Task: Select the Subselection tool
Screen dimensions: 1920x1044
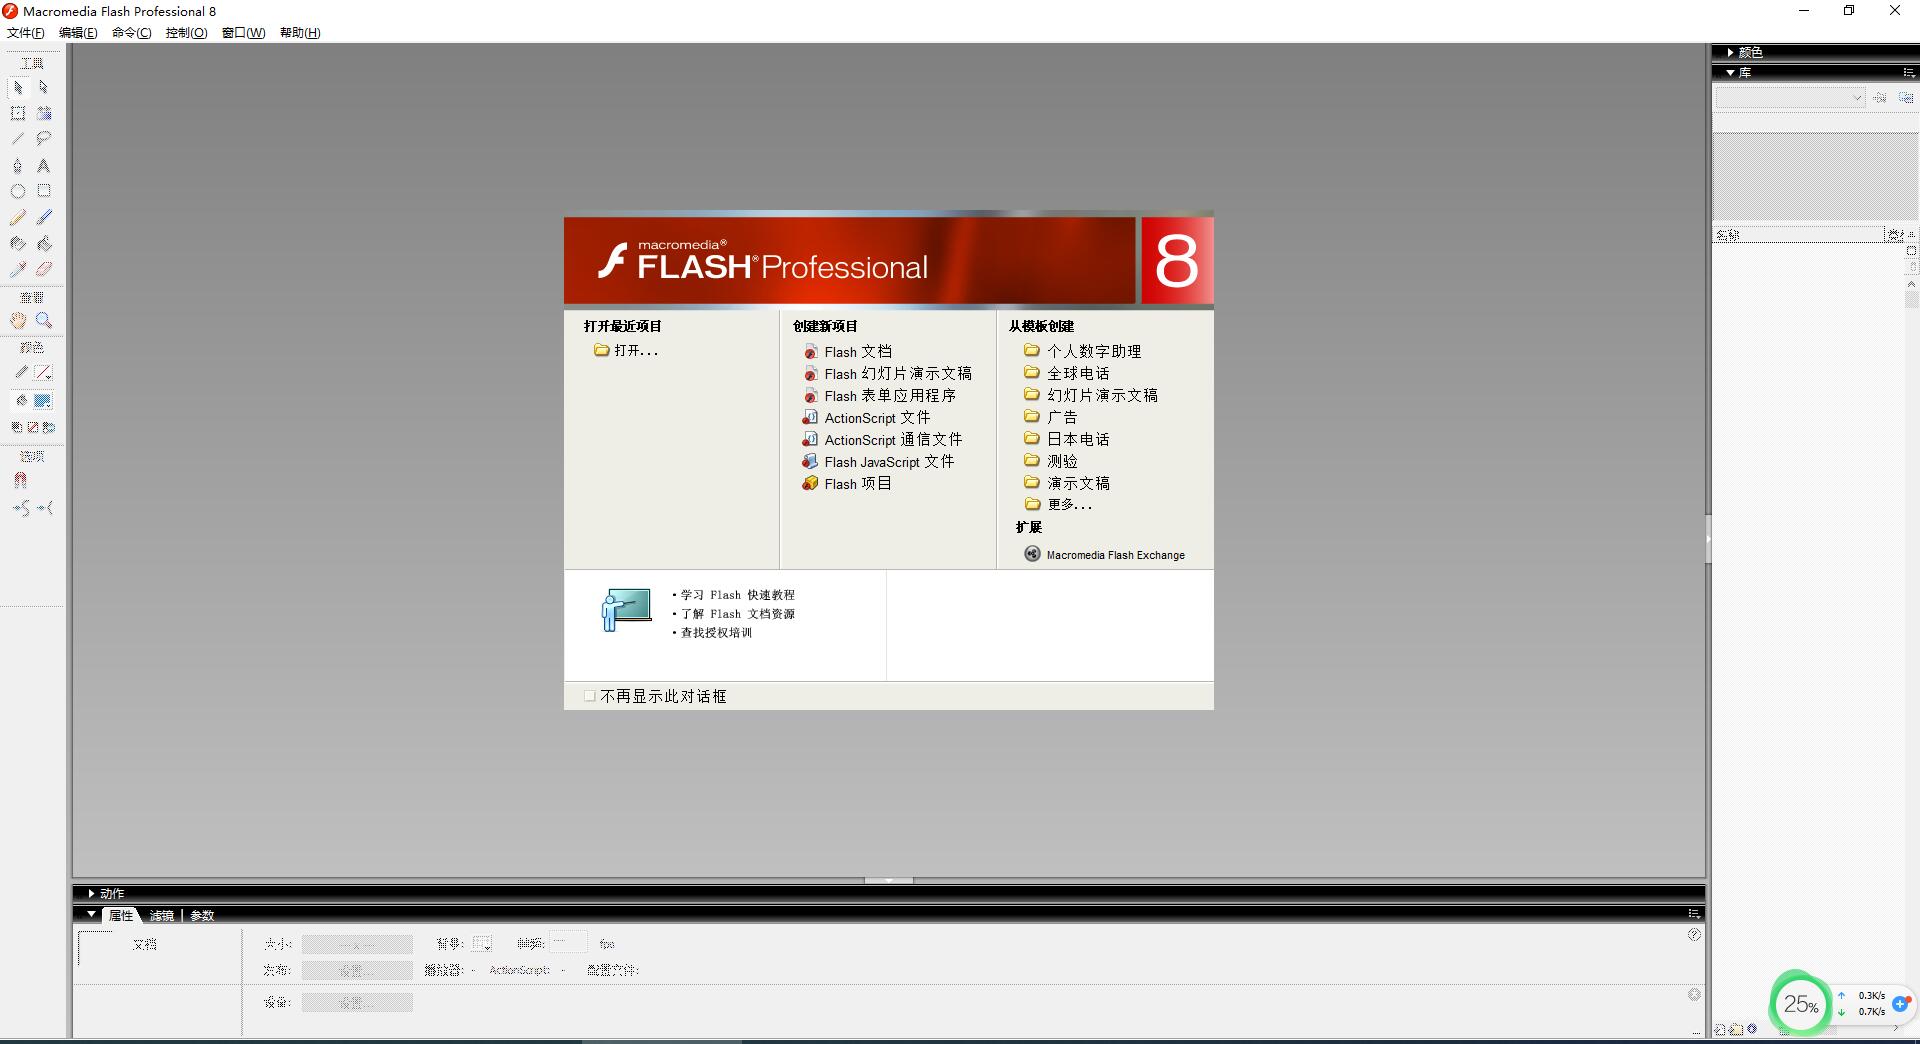Action: pyautogui.click(x=44, y=88)
